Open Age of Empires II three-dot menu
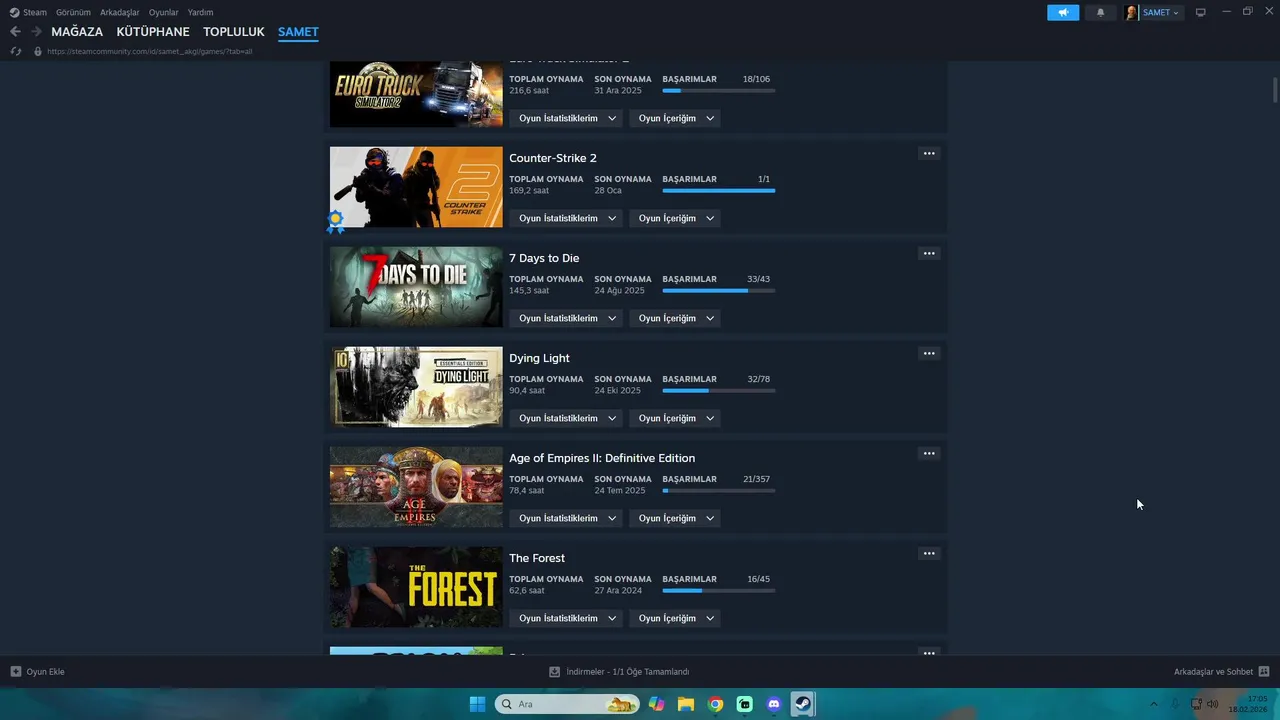Screen dimensions: 1280x720 click(x=929, y=454)
